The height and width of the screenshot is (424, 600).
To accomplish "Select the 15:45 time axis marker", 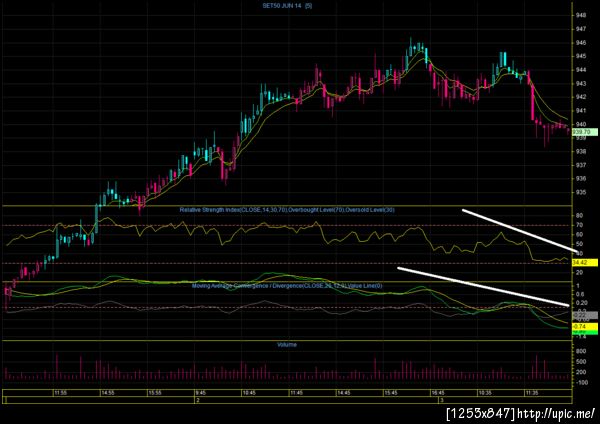I will [x=391, y=393].
